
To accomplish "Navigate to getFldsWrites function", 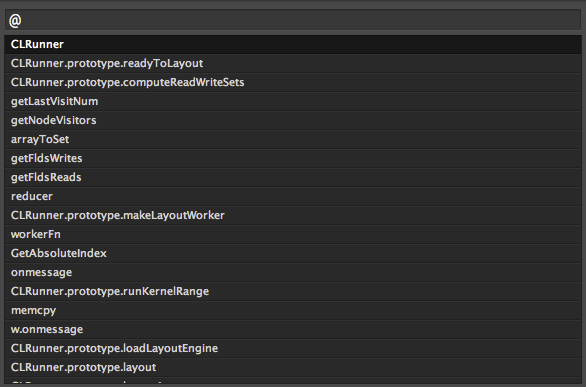I will pos(293,159).
